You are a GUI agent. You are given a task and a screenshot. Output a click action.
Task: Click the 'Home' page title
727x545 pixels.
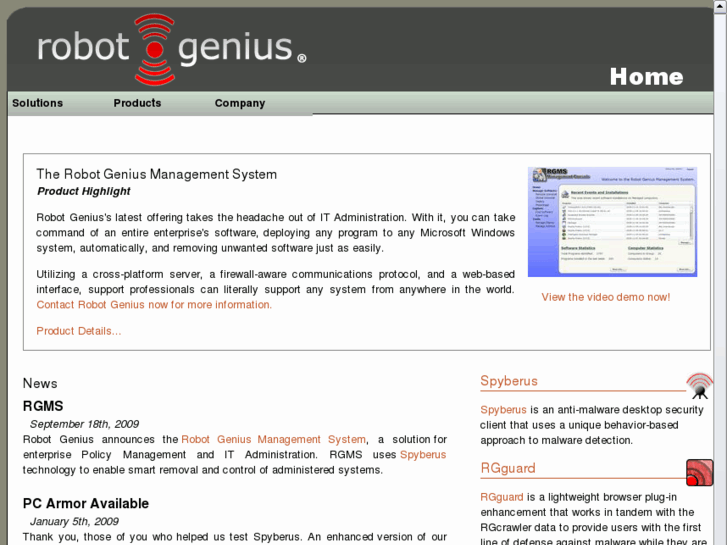[x=646, y=77]
